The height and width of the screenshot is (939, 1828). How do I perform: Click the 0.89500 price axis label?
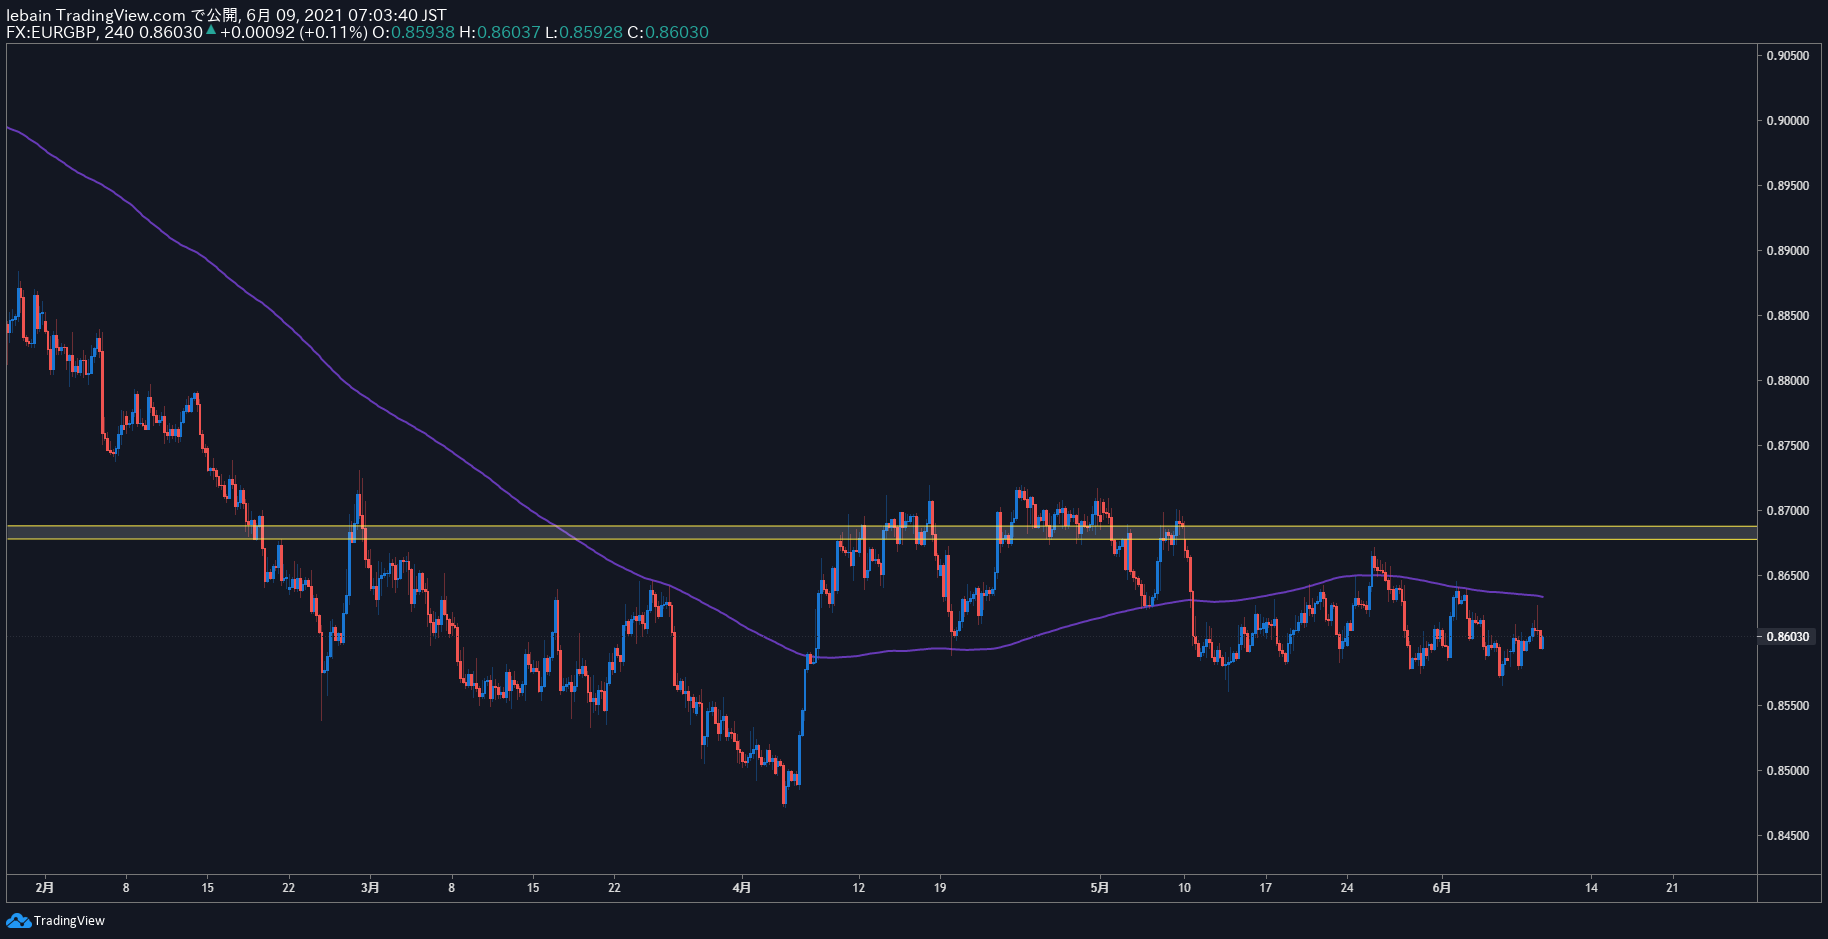pyautogui.click(x=1787, y=186)
